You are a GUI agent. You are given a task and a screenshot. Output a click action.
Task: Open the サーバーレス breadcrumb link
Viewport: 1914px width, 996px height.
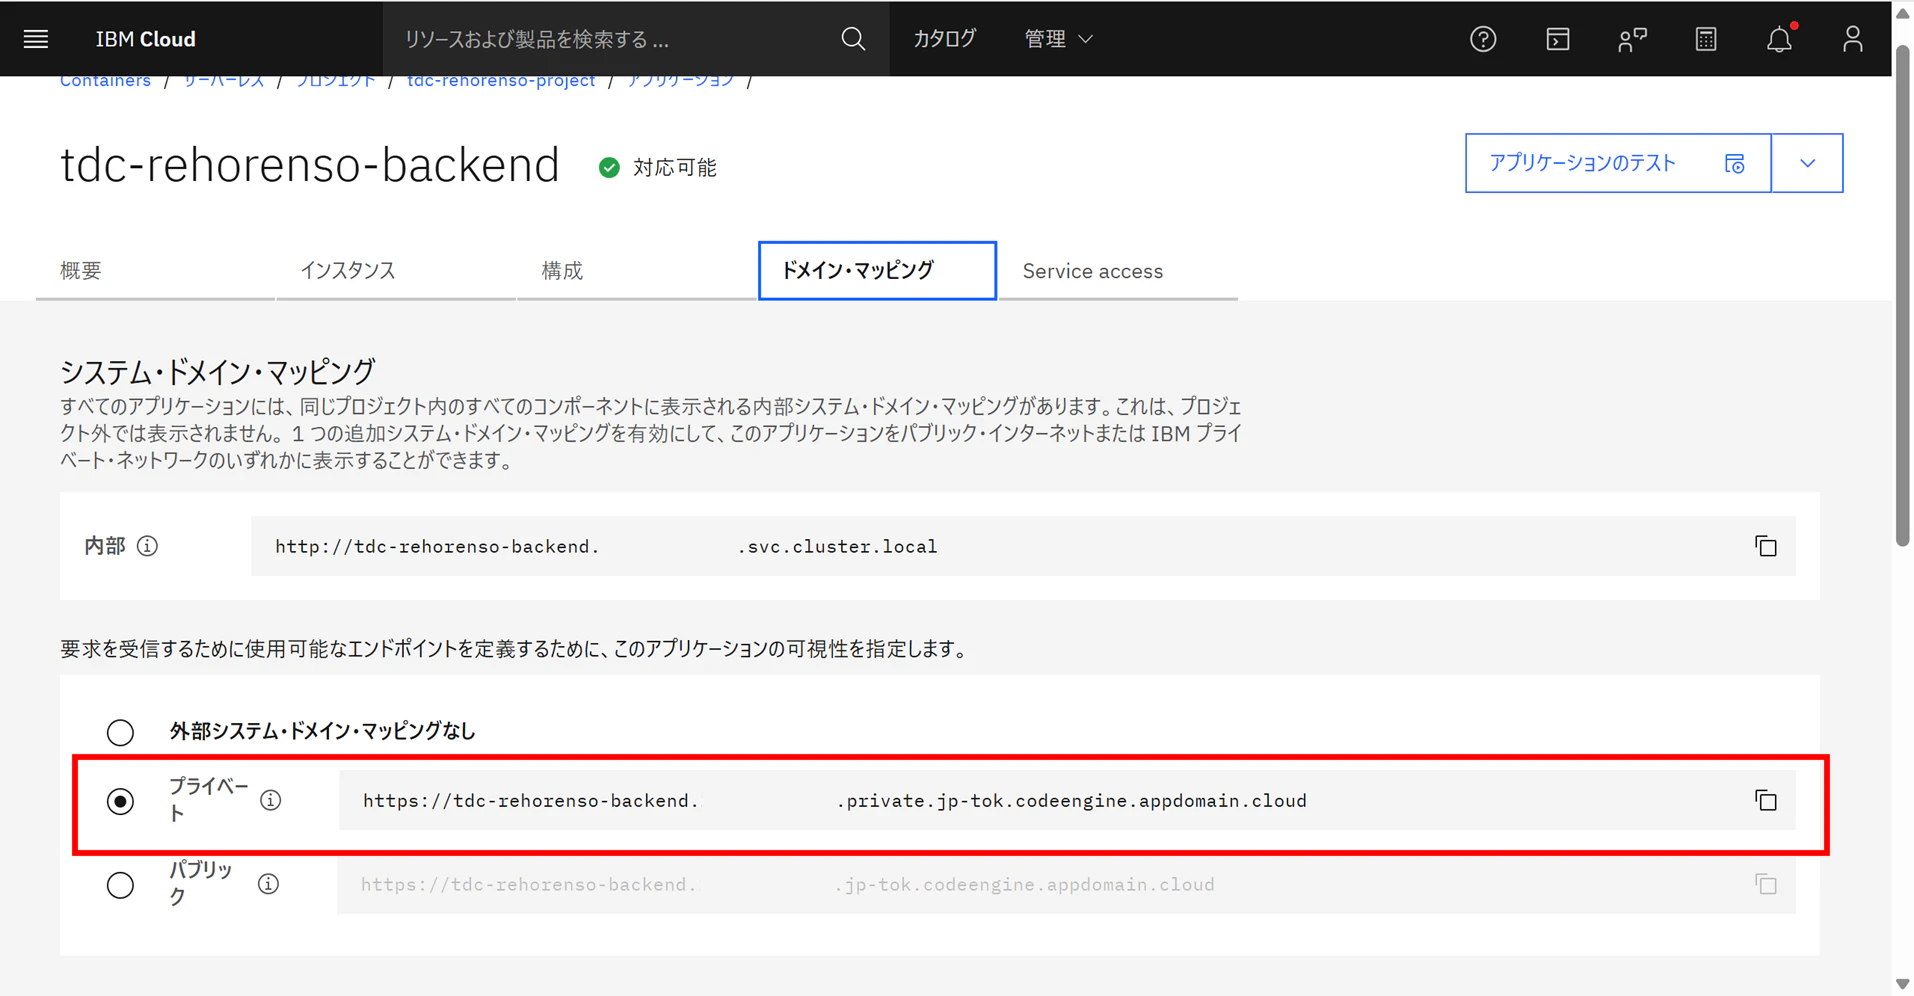223,81
